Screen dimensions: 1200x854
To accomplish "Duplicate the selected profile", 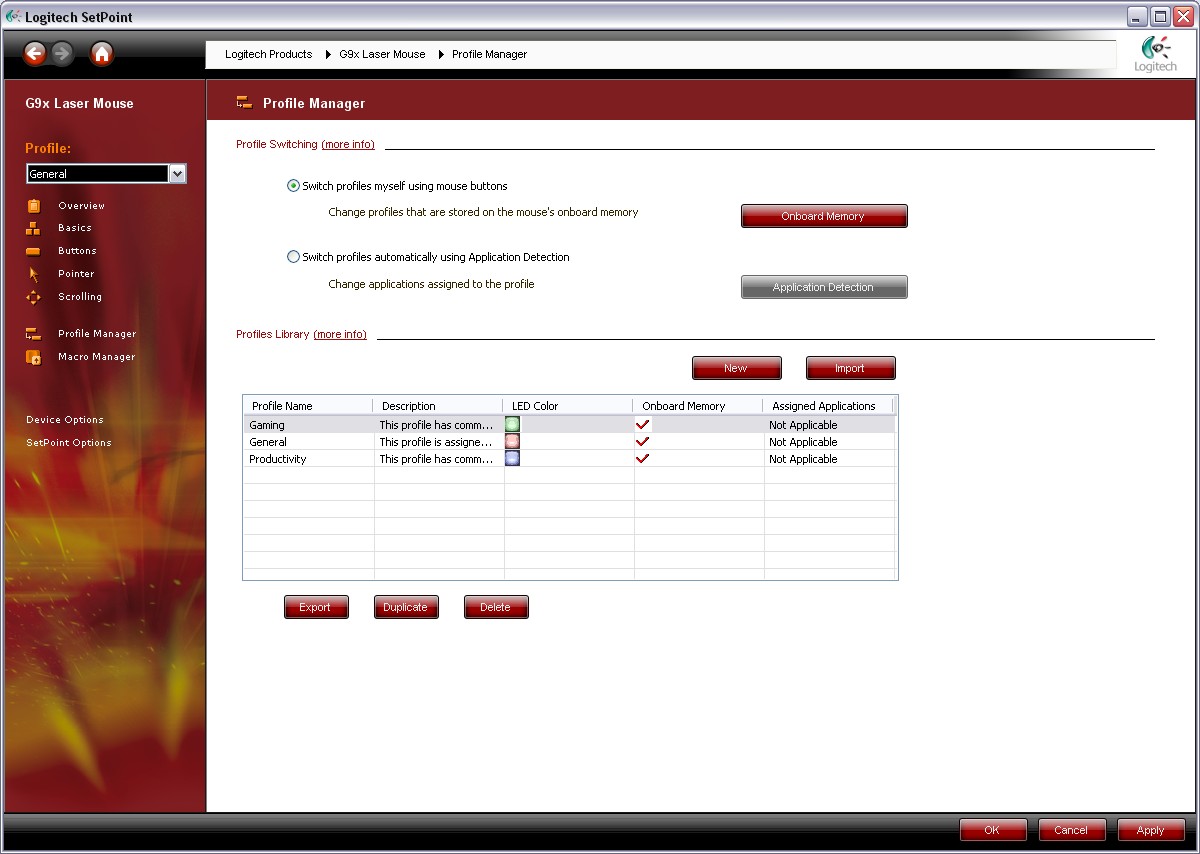I will tap(406, 607).
